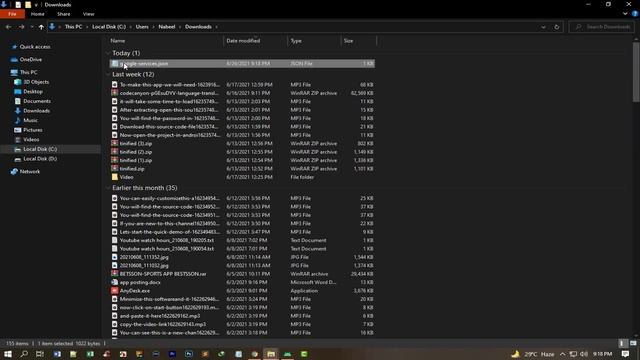640x360 pixels.
Task: Select Desktop in sidebar
Action: tap(33, 92)
